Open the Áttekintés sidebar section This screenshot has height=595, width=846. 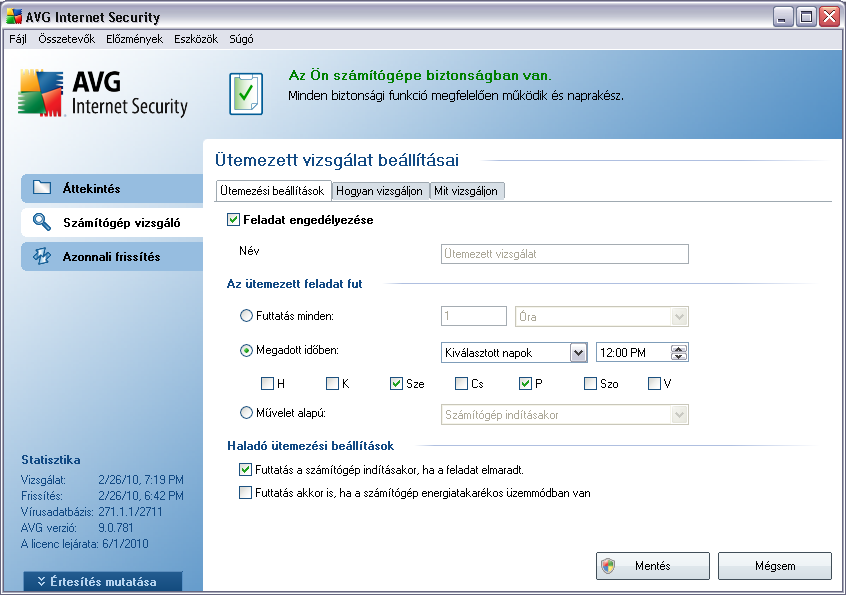tap(112, 188)
